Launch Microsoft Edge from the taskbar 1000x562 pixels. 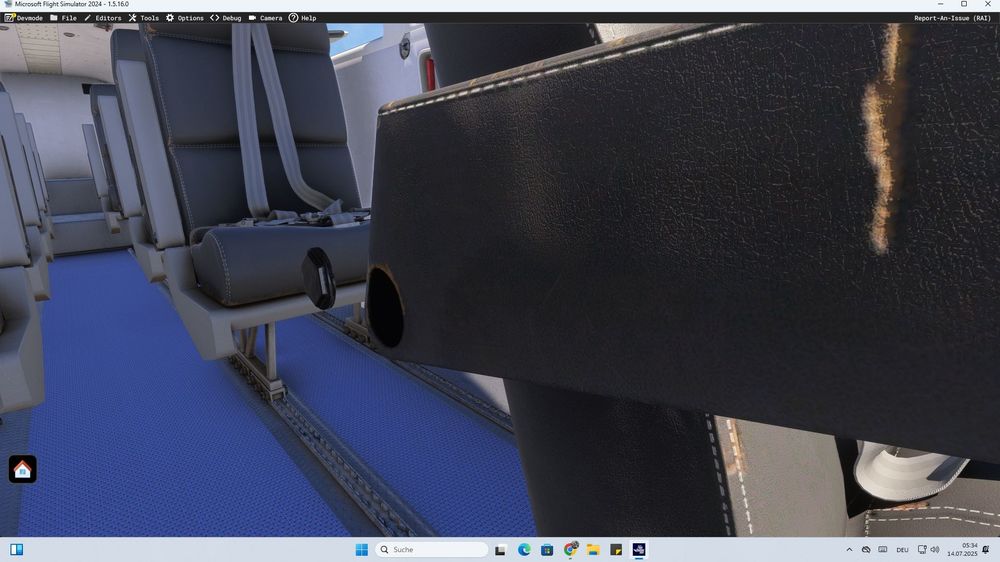pyautogui.click(x=524, y=550)
